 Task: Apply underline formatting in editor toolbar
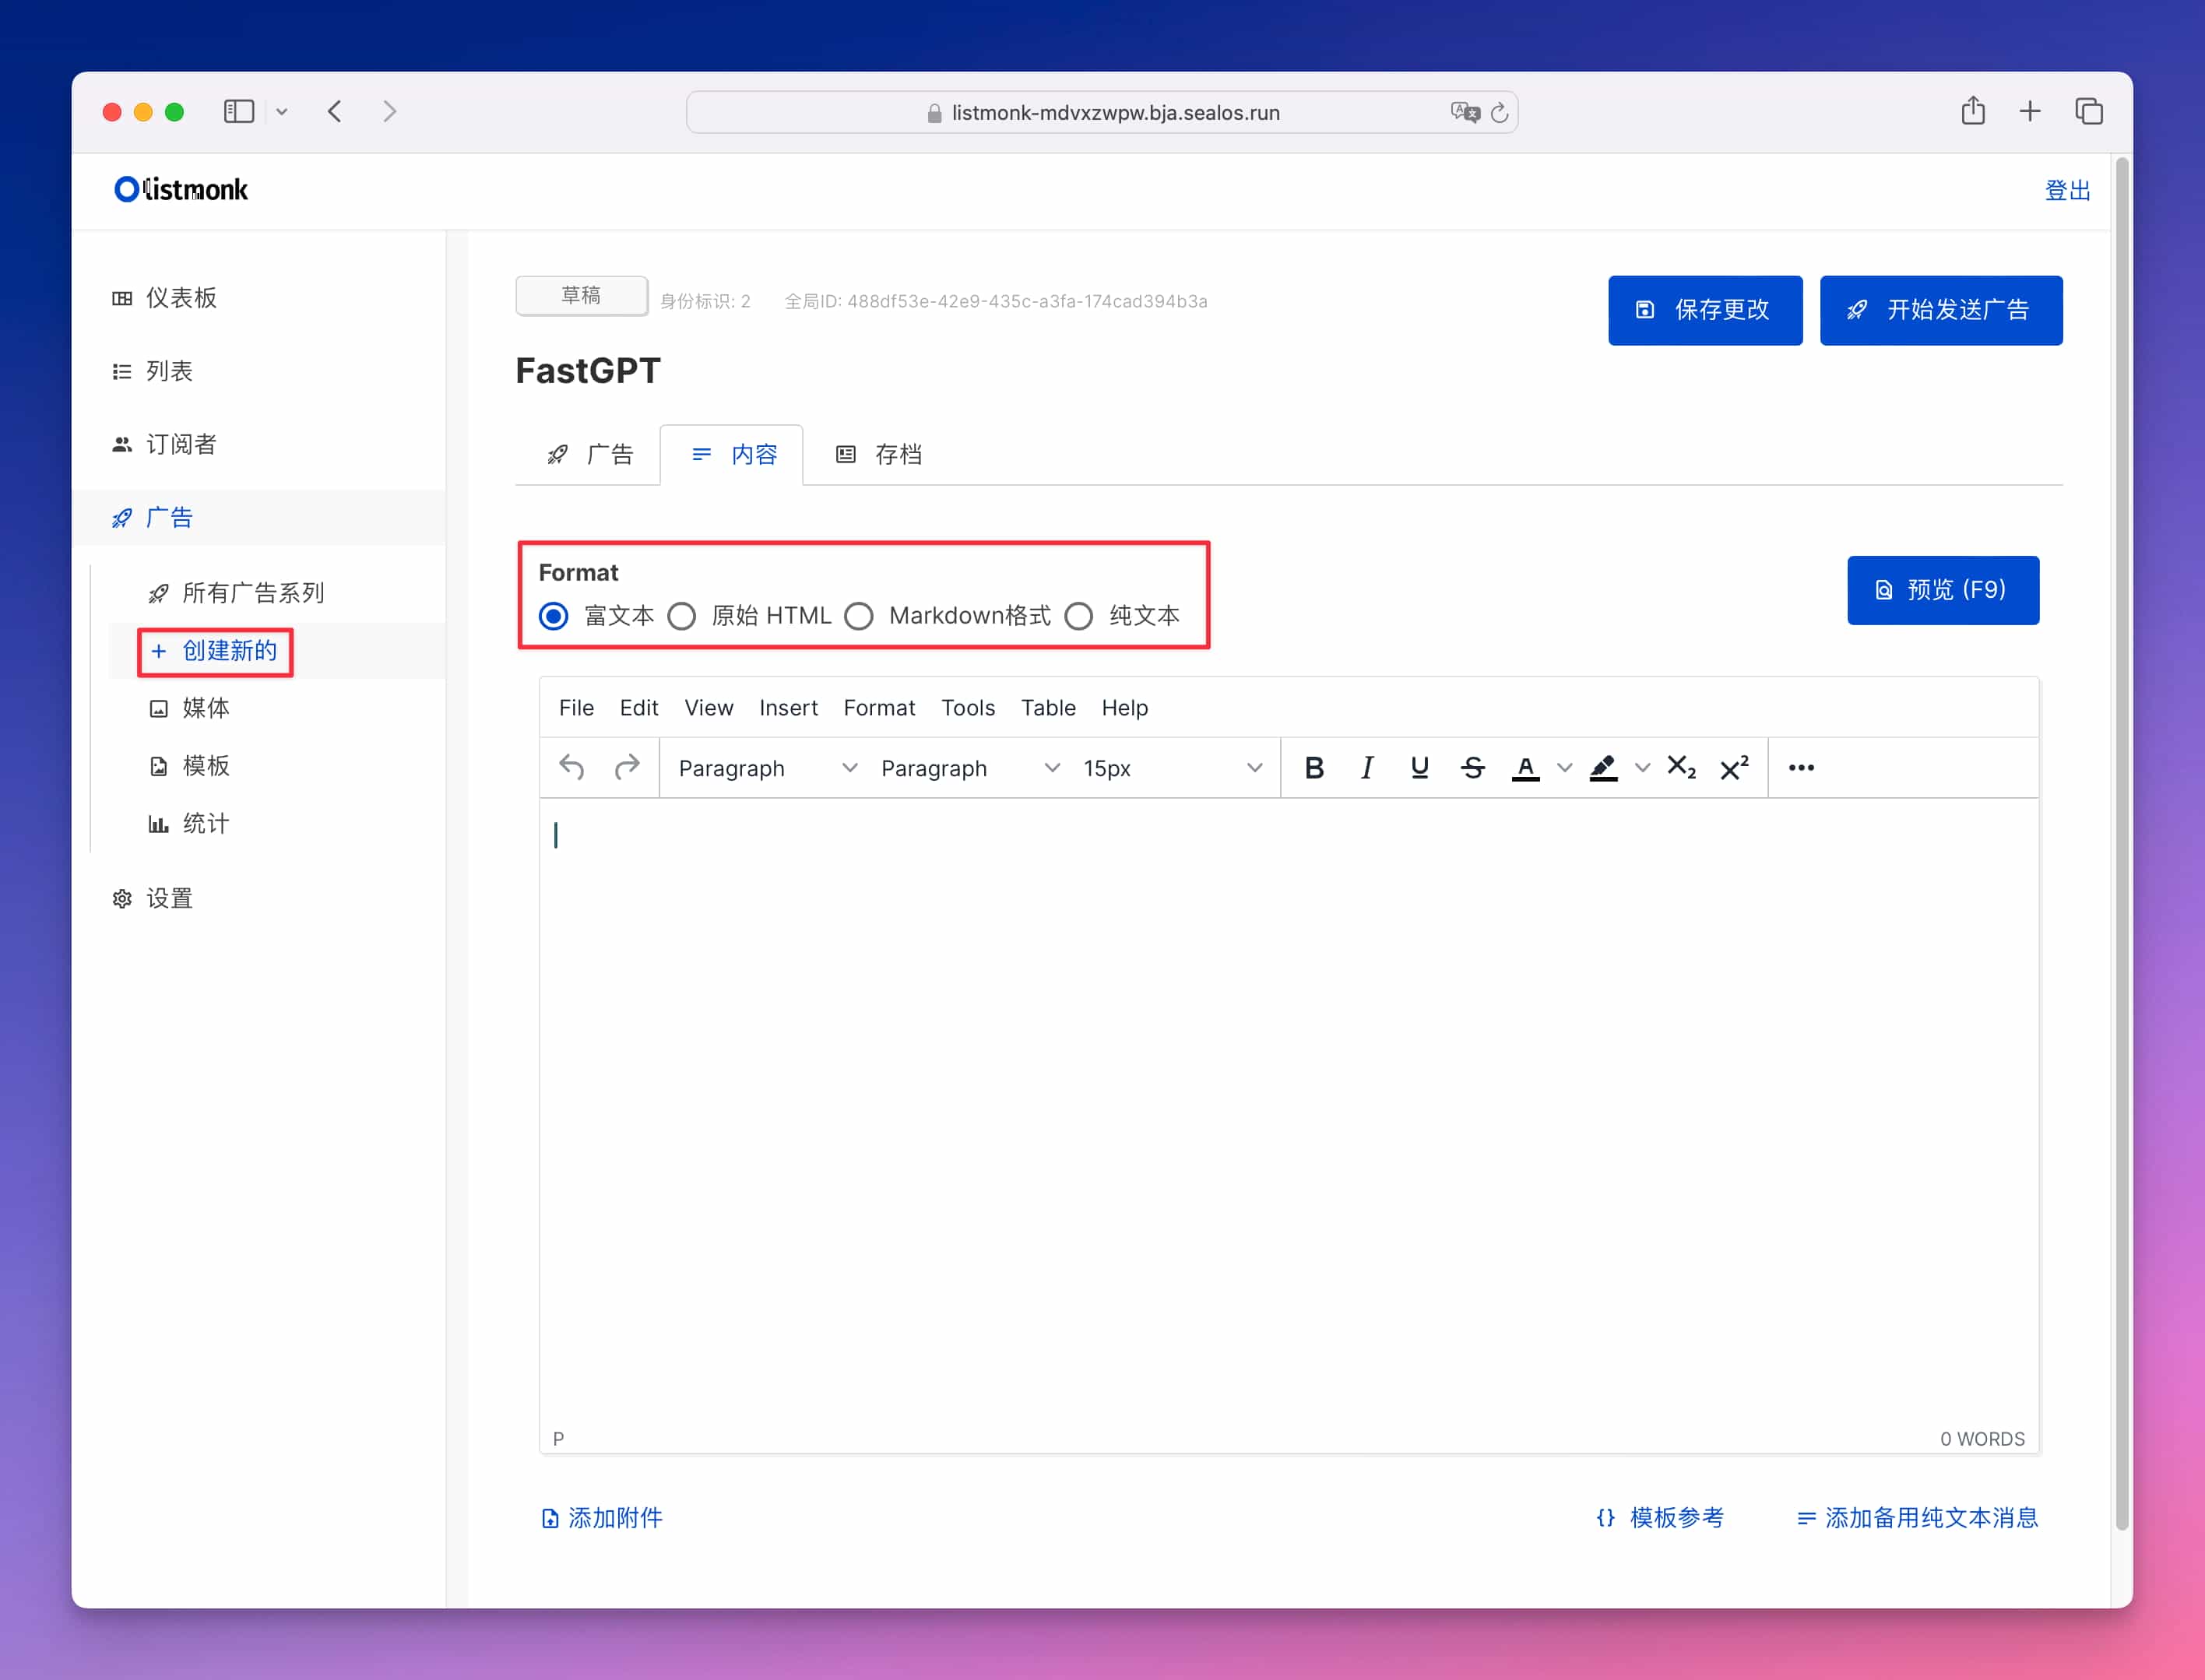coord(1419,768)
